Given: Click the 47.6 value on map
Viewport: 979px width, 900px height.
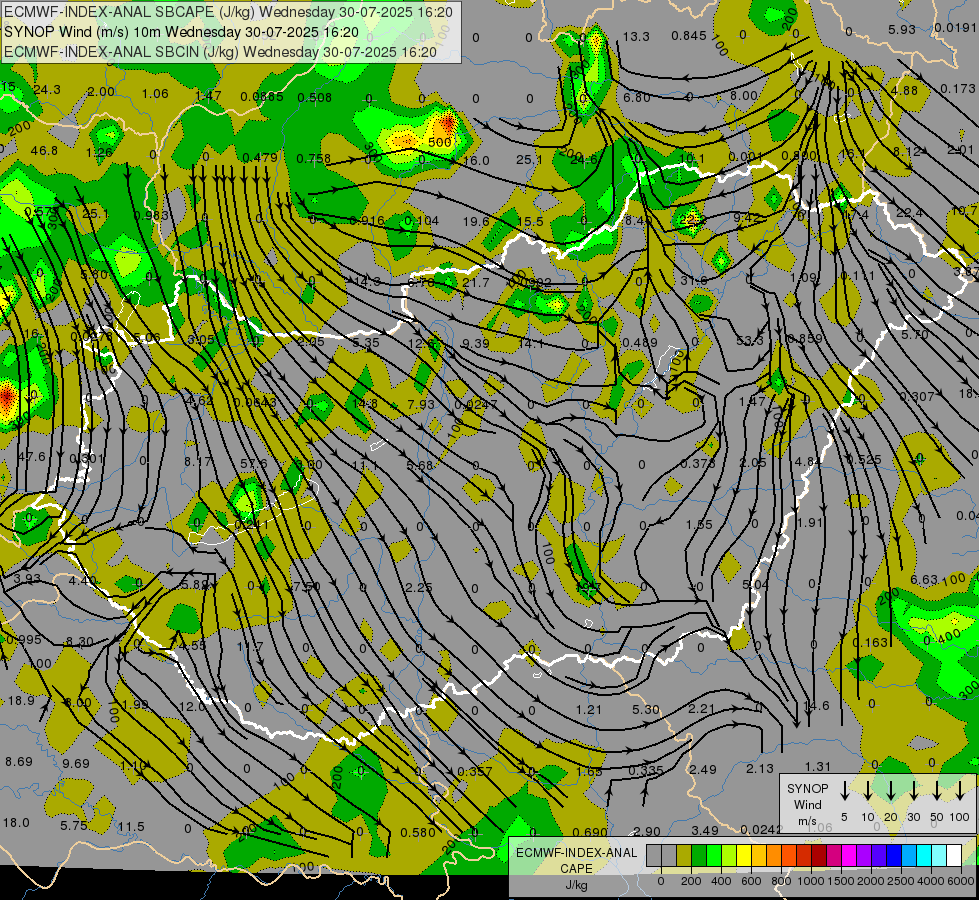Looking at the screenshot, I should (x=32, y=457).
